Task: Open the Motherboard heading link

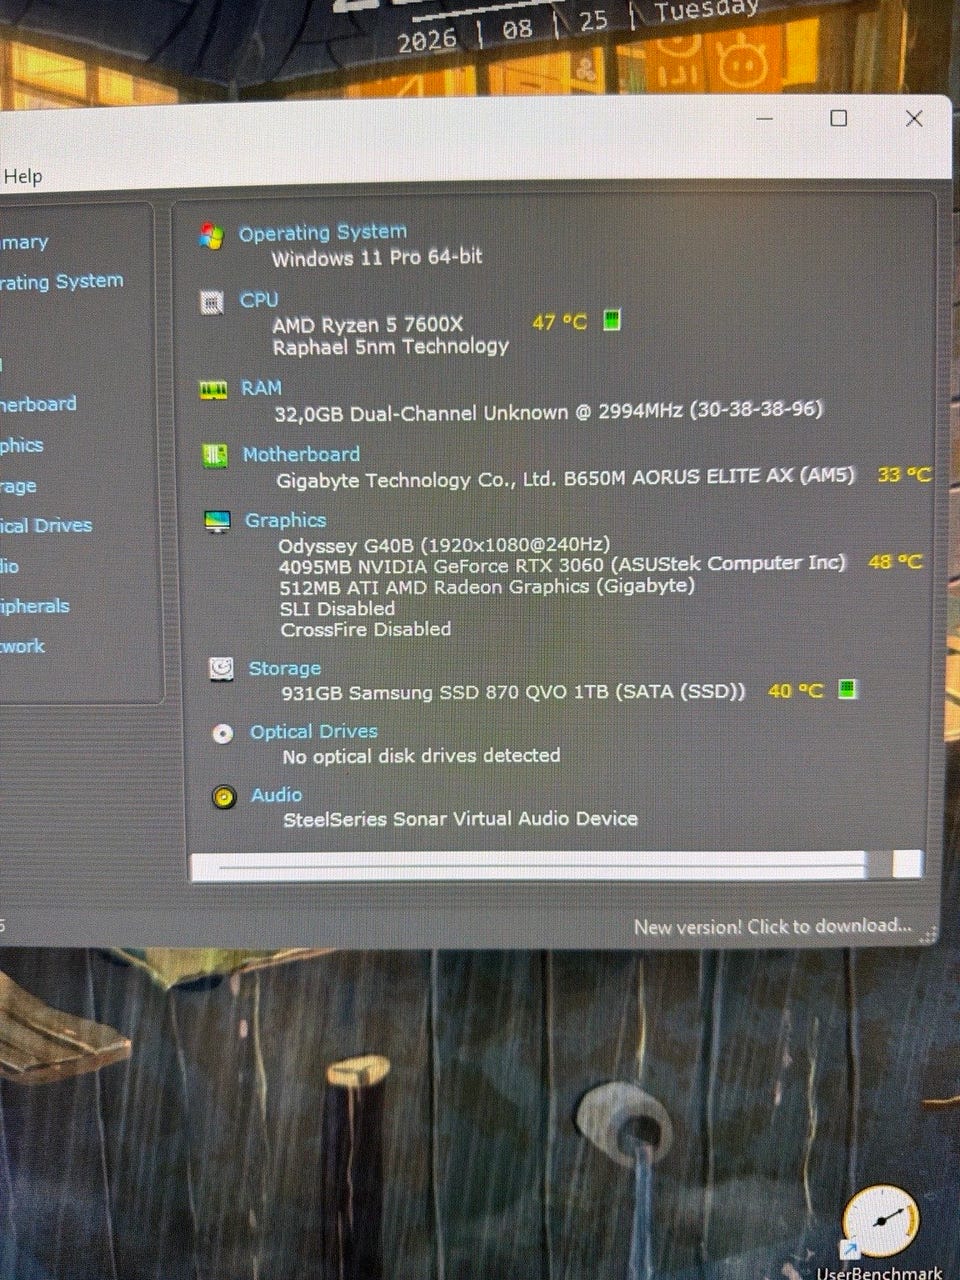Action: (x=301, y=454)
